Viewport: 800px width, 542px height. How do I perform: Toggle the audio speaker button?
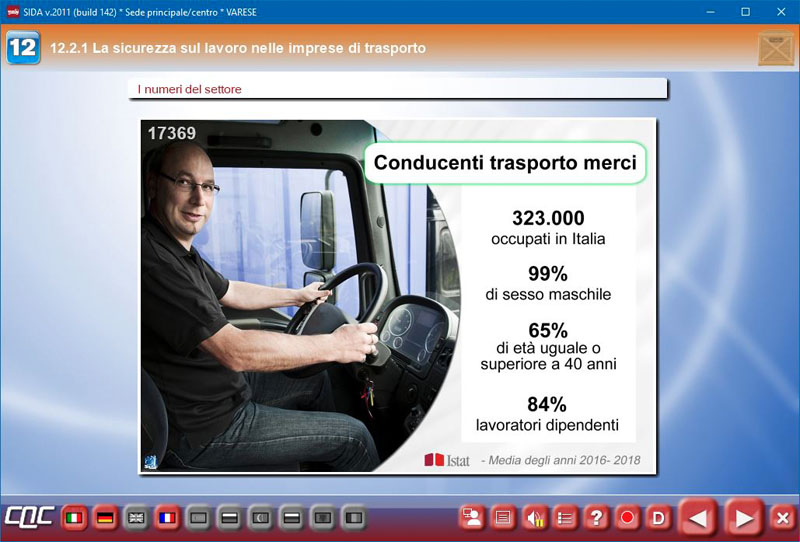coord(534,518)
